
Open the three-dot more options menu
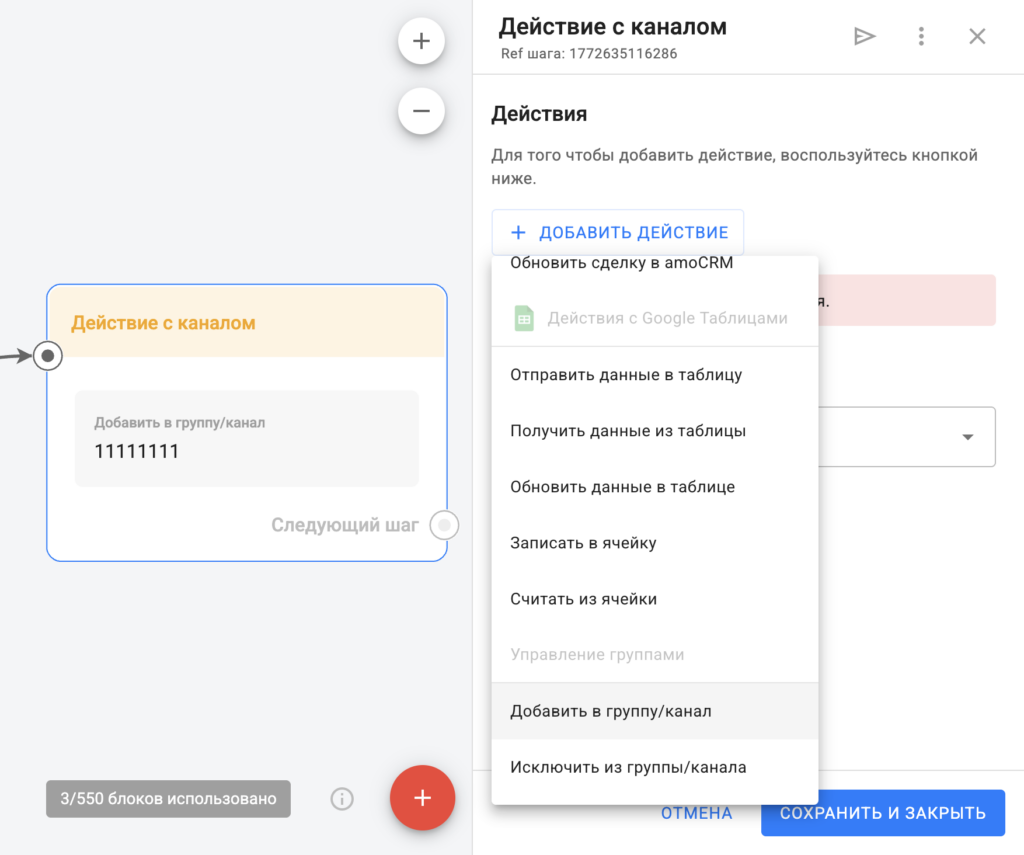[x=921, y=37]
